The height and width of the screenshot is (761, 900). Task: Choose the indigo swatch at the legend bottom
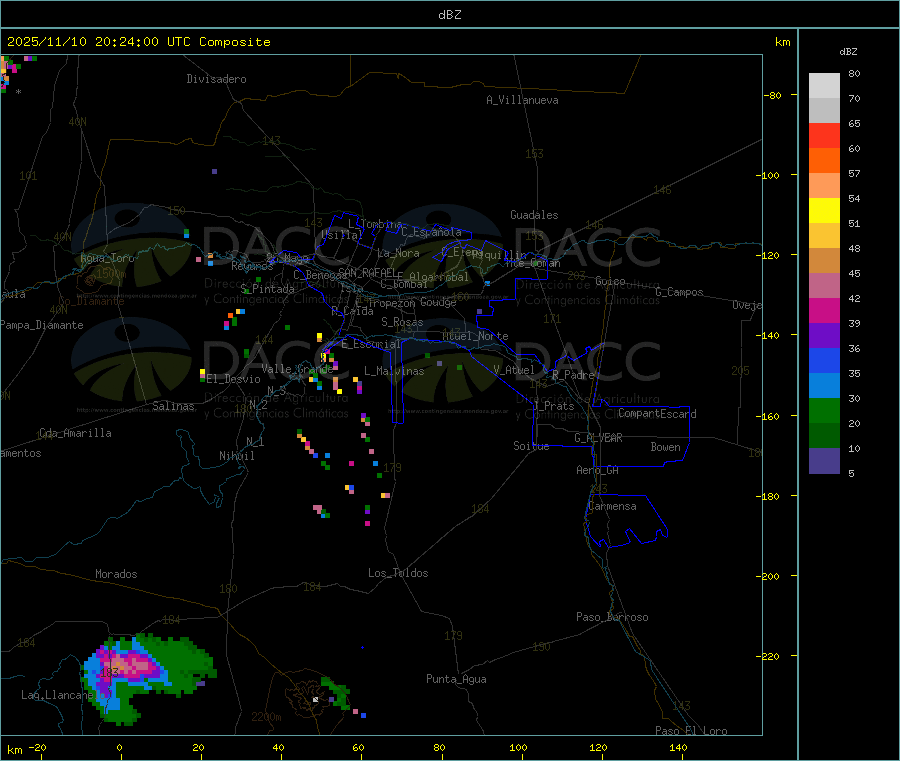824,461
